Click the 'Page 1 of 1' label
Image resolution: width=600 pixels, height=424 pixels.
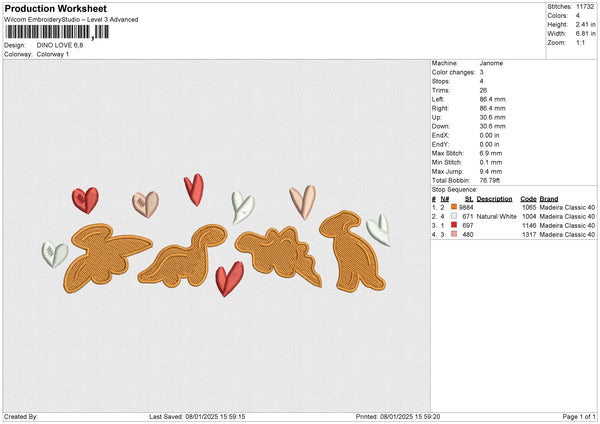[579, 417]
